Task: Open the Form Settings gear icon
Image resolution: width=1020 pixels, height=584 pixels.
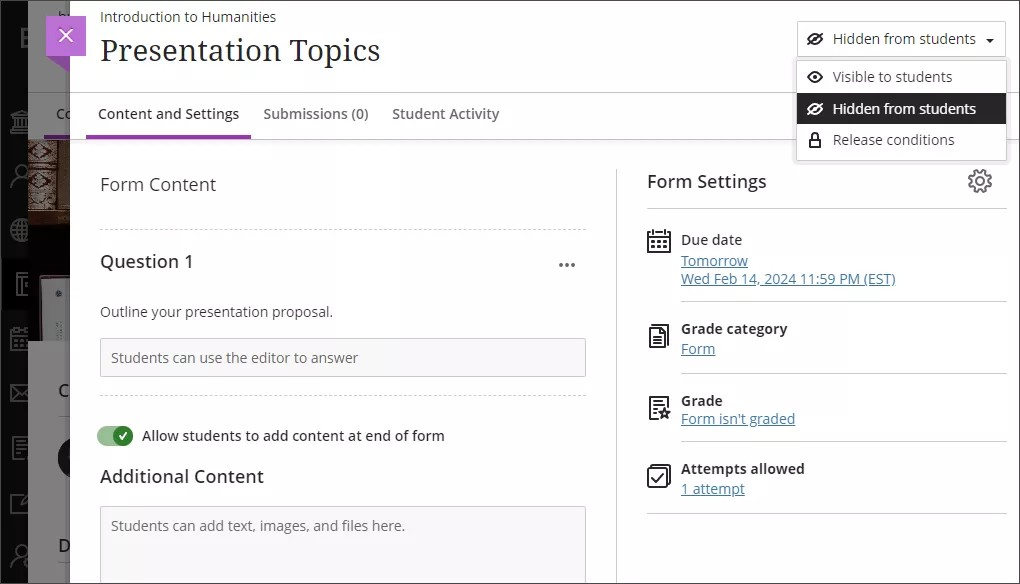Action: tap(980, 181)
